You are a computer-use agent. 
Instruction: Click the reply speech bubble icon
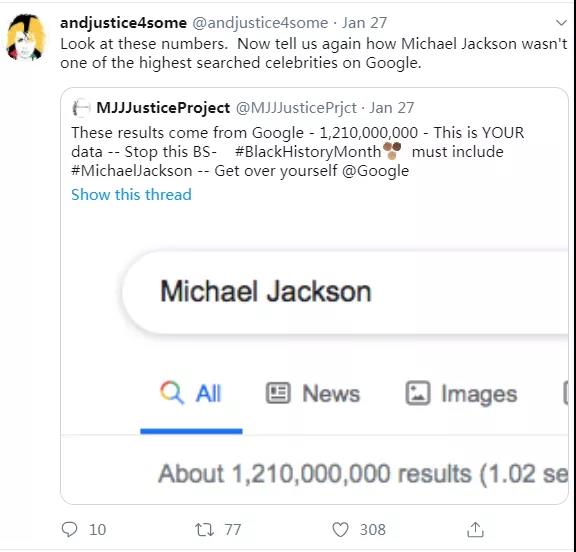(69, 529)
